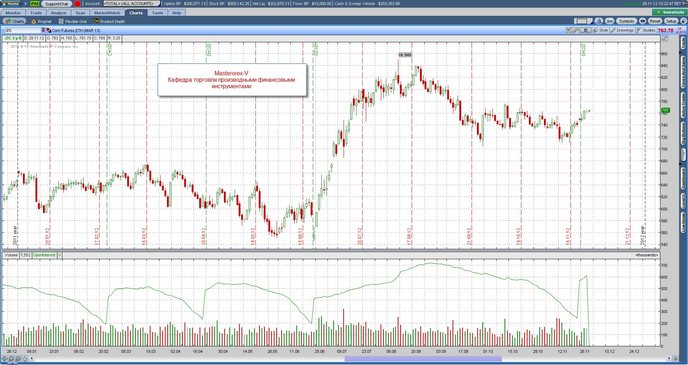Click the print chart icon
The width and height of the screenshot is (688, 365).
[x=599, y=21]
